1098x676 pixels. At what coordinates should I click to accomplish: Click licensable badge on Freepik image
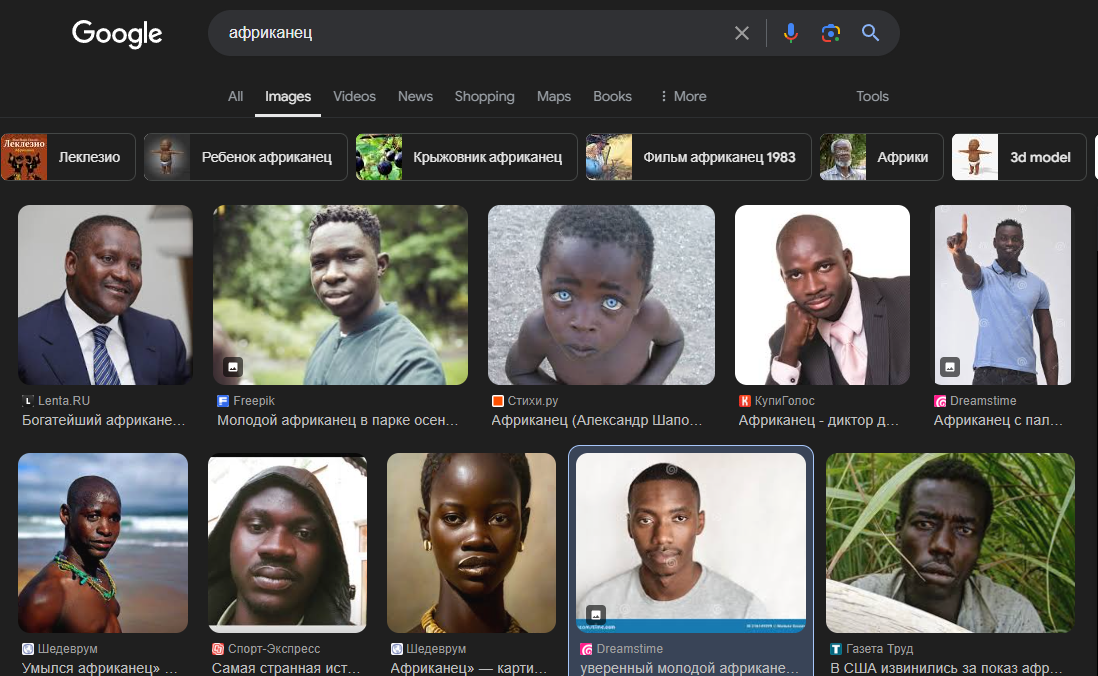point(233,366)
